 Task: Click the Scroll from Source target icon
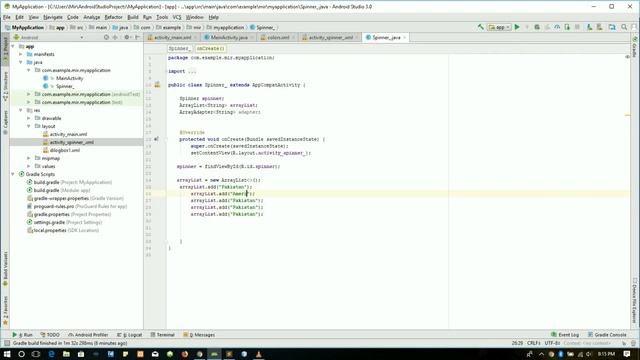point(107,37)
